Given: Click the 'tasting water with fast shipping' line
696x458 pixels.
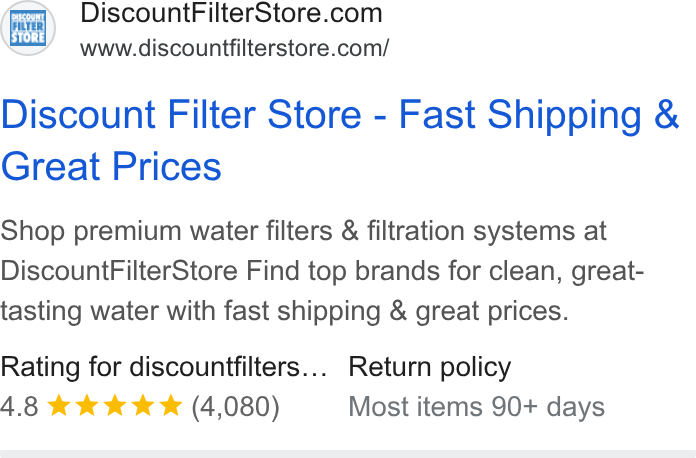Looking at the screenshot, I should (x=284, y=311).
